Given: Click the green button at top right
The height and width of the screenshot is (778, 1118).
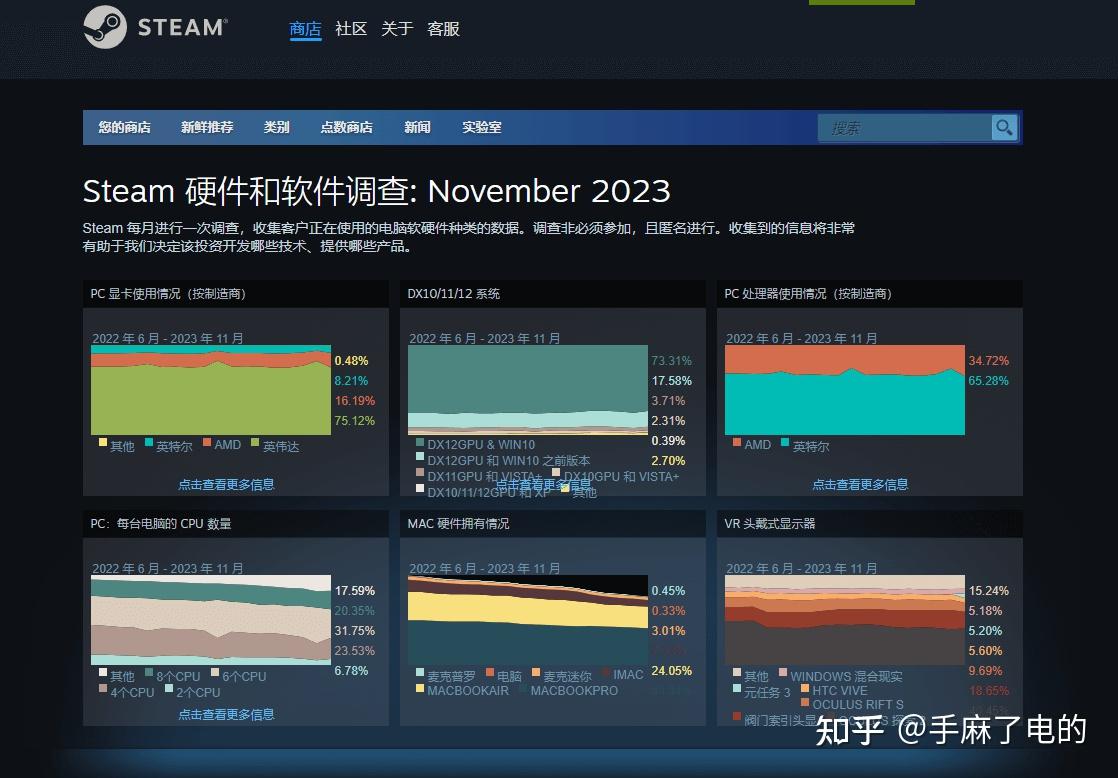Looking at the screenshot, I should (x=861, y=4).
